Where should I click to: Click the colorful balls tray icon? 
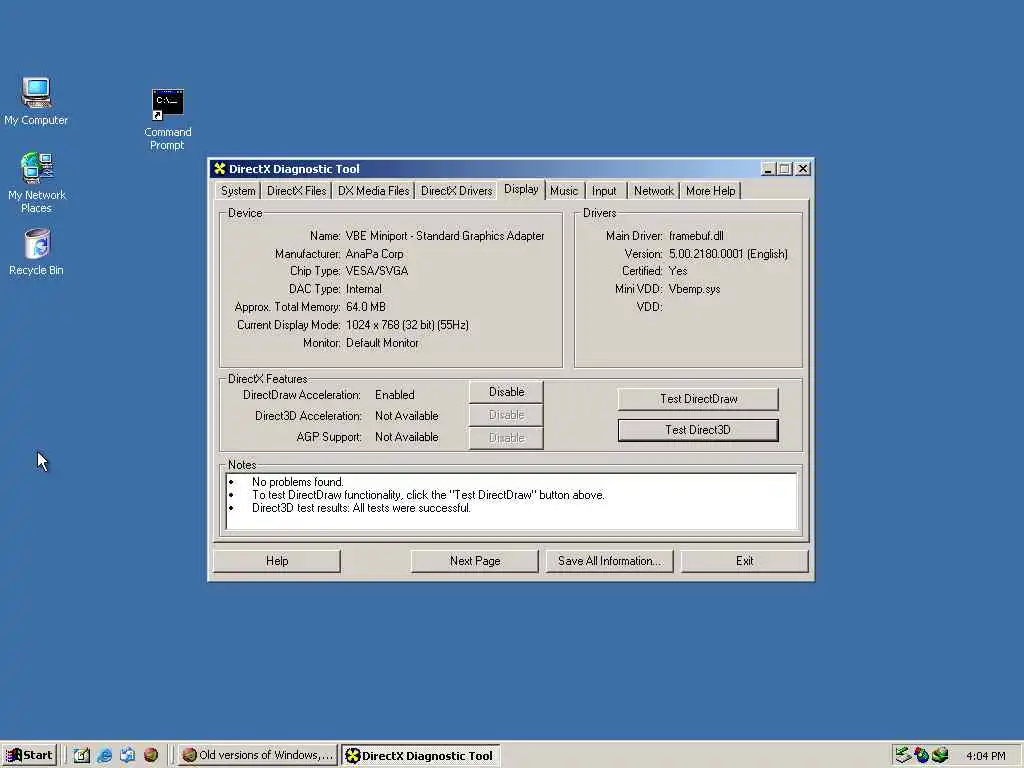[921, 755]
